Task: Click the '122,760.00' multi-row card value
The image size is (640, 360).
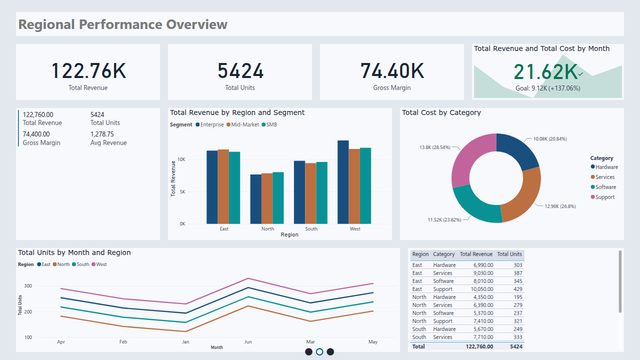Action: [x=38, y=115]
